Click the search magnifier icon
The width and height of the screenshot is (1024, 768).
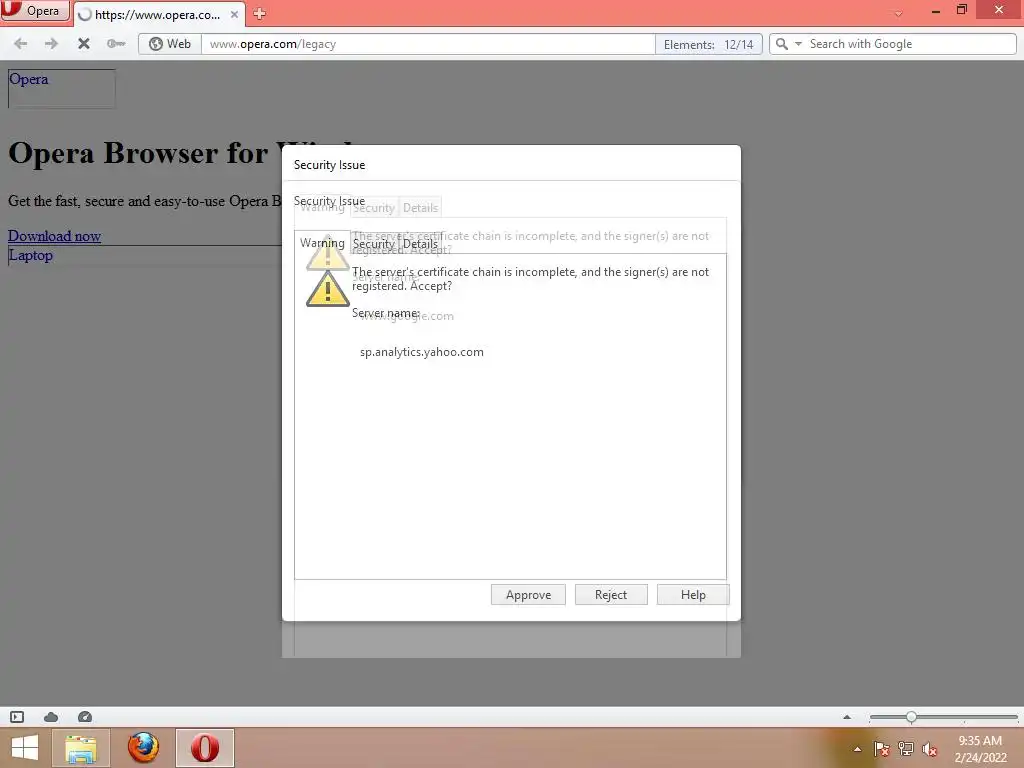click(x=782, y=44)
